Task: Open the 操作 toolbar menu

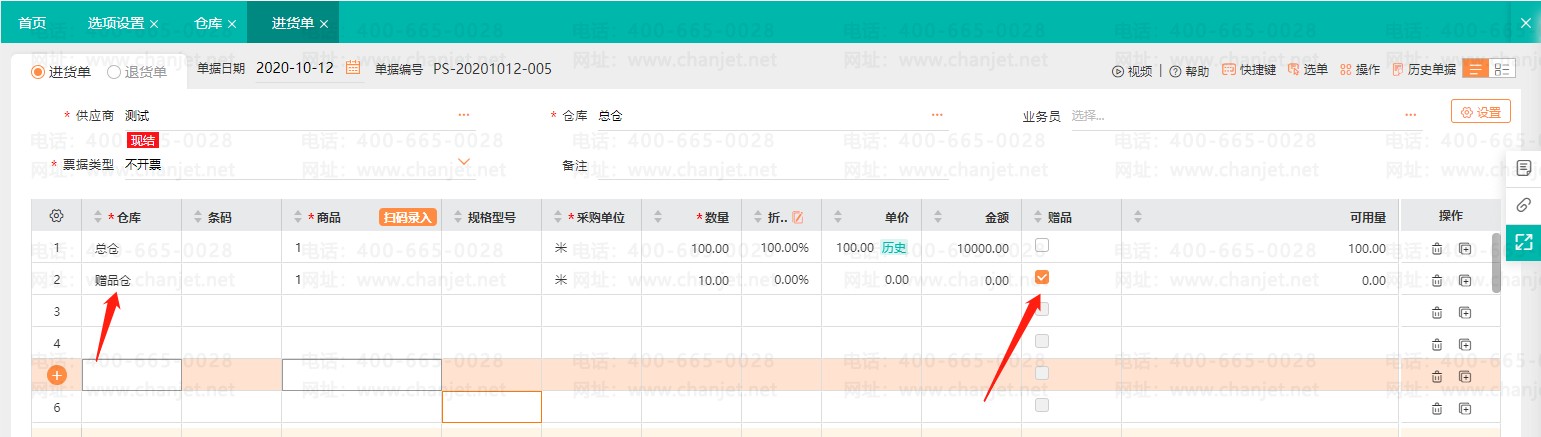Action: [x=1360, y=70]
